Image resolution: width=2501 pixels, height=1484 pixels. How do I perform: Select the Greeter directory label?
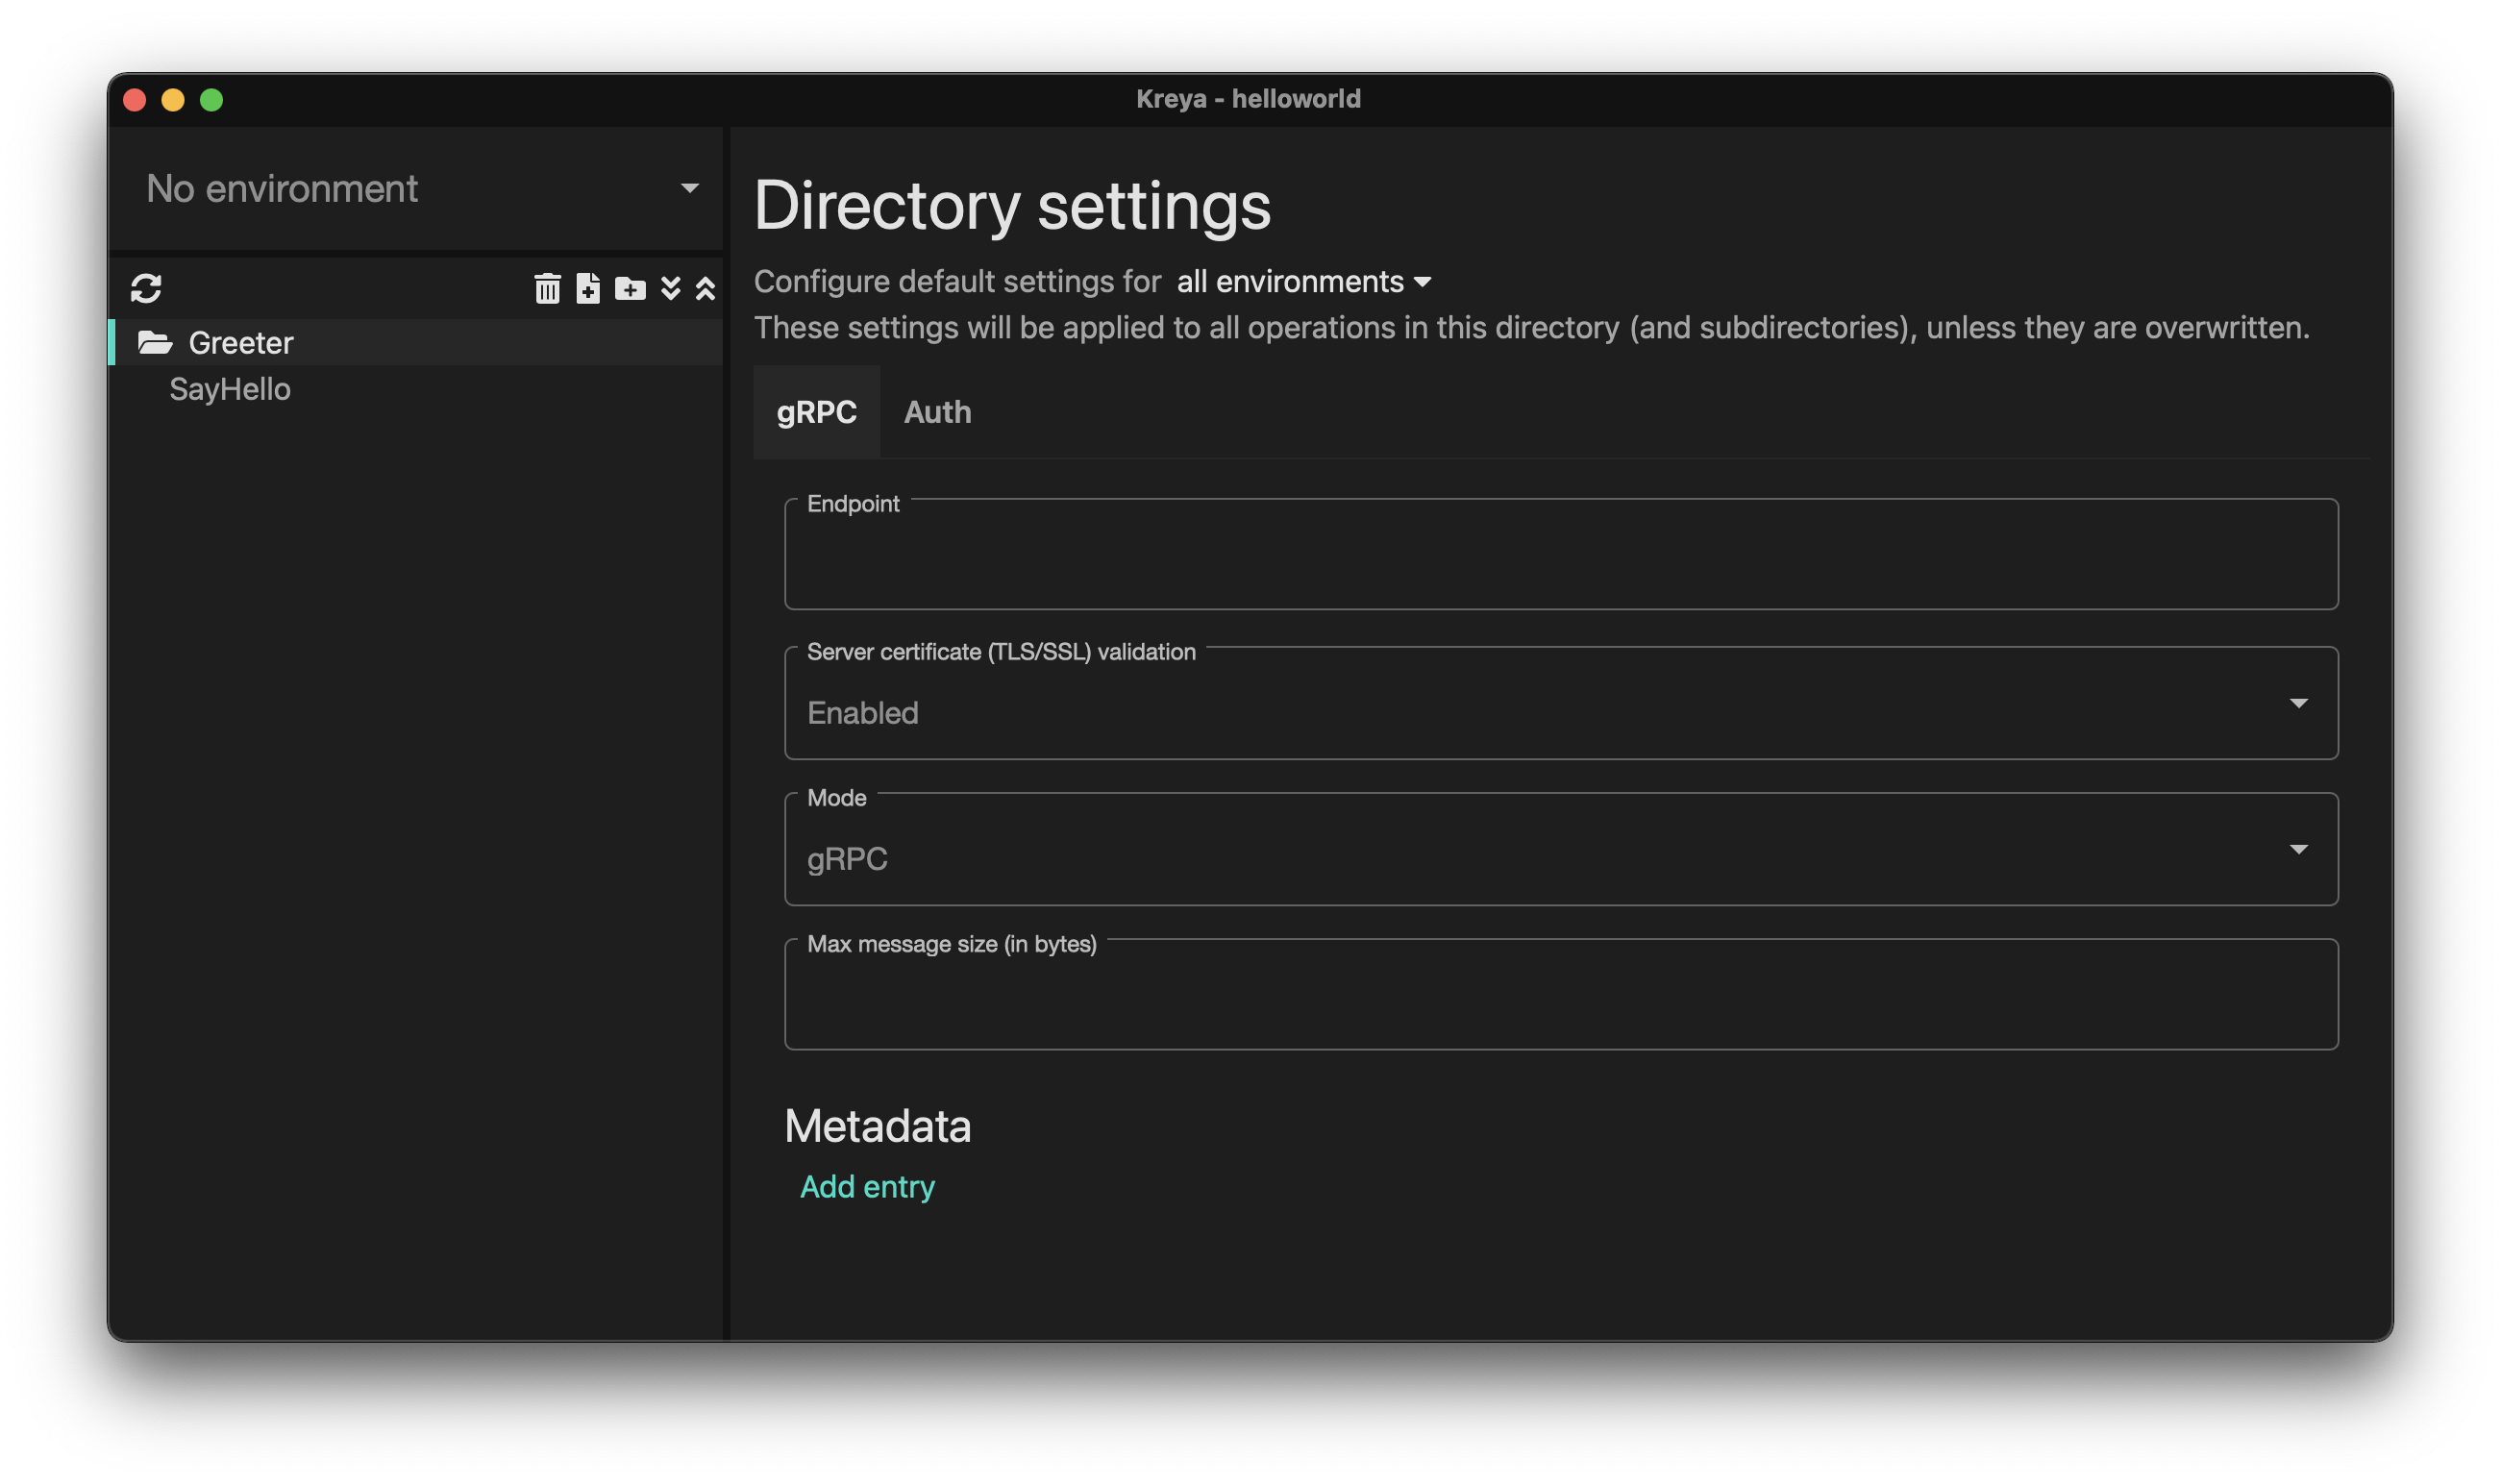241,343
